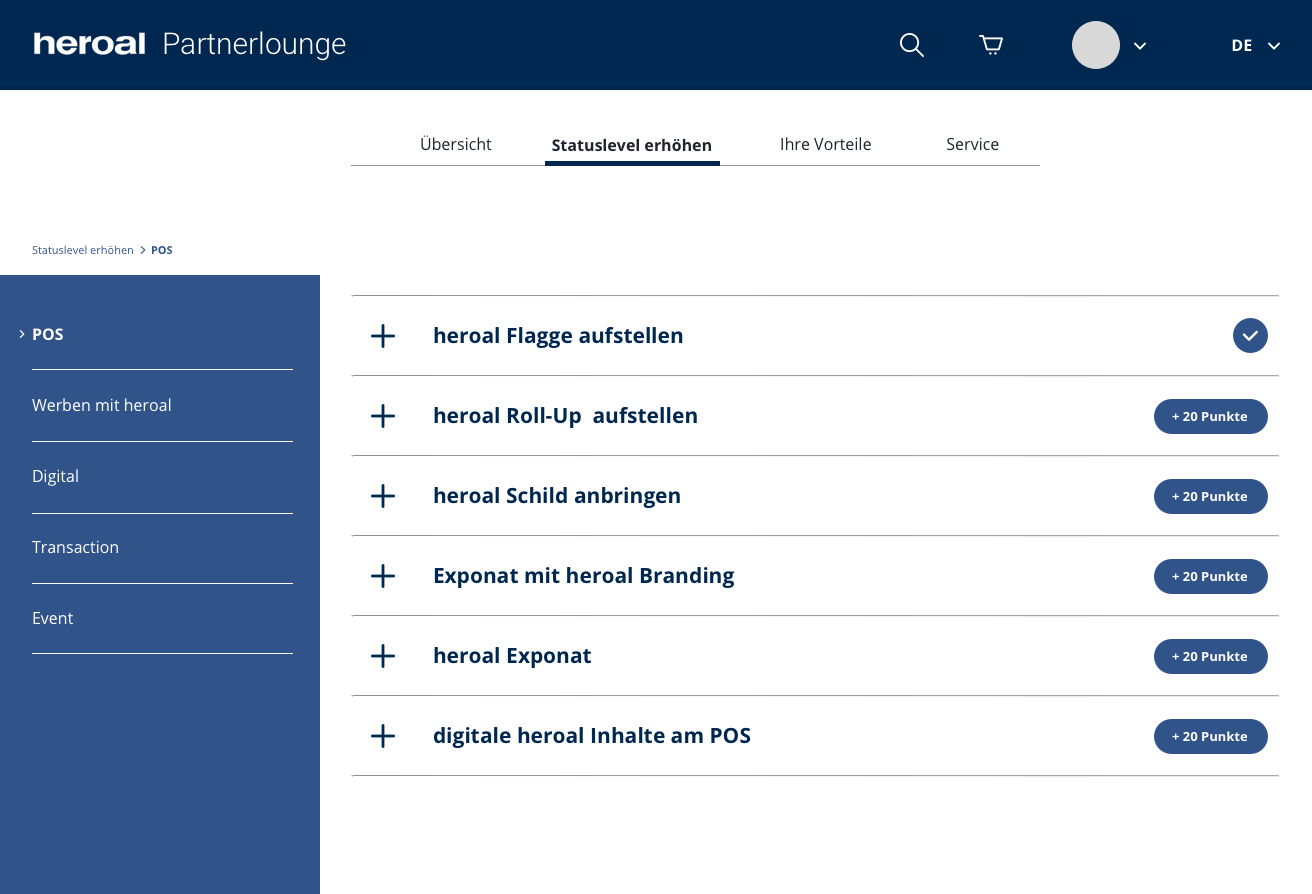Click the POS breadcrumb entry
This screenshot has height=894, width=1312.
tap(162, 250)
